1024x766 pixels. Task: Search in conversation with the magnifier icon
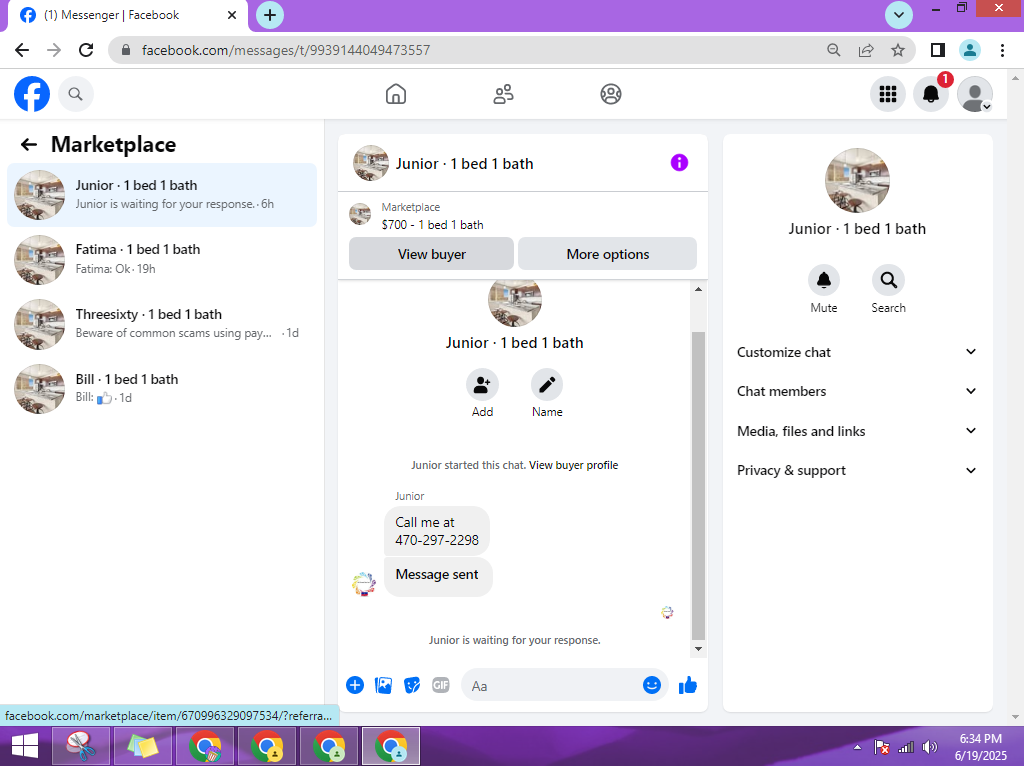click(888, 280)
